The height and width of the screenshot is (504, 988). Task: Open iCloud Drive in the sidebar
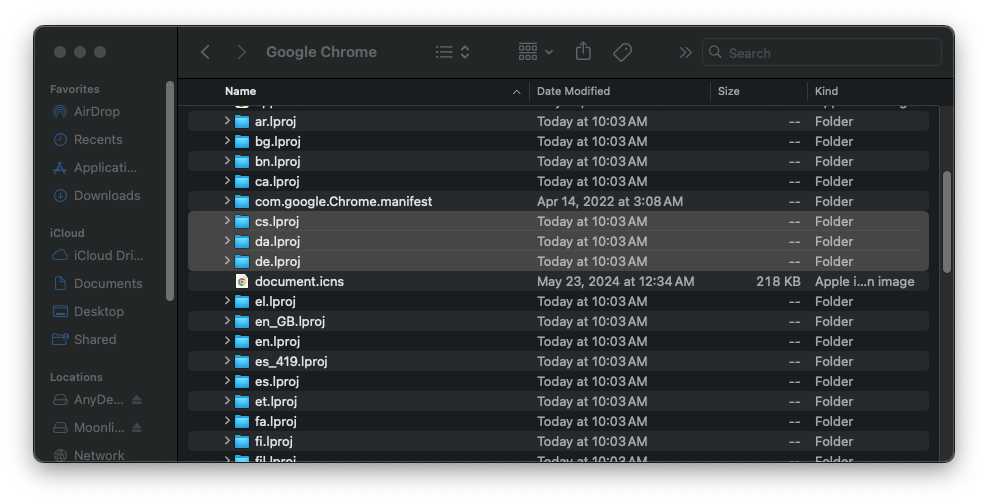coord(97,255)
